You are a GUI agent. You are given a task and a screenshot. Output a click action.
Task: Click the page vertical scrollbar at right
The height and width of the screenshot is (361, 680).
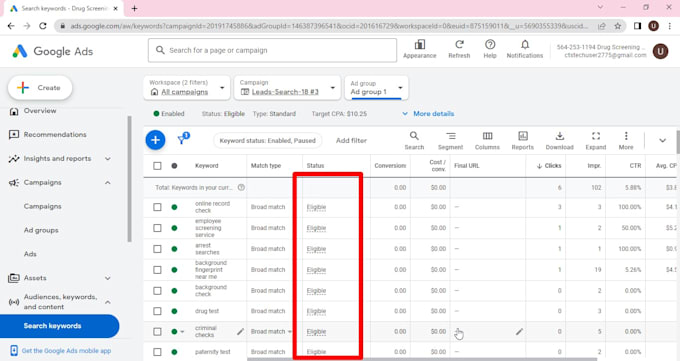click(678, 141)
